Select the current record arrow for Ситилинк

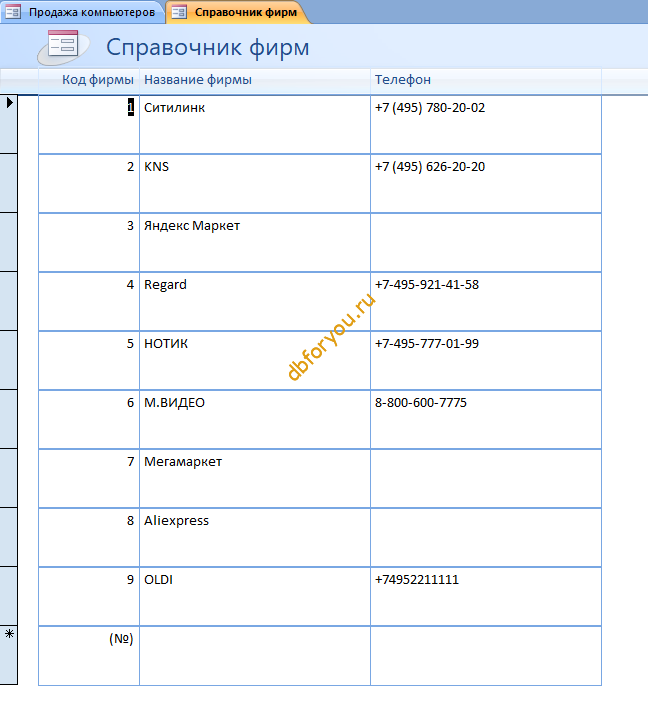[9, 124]
